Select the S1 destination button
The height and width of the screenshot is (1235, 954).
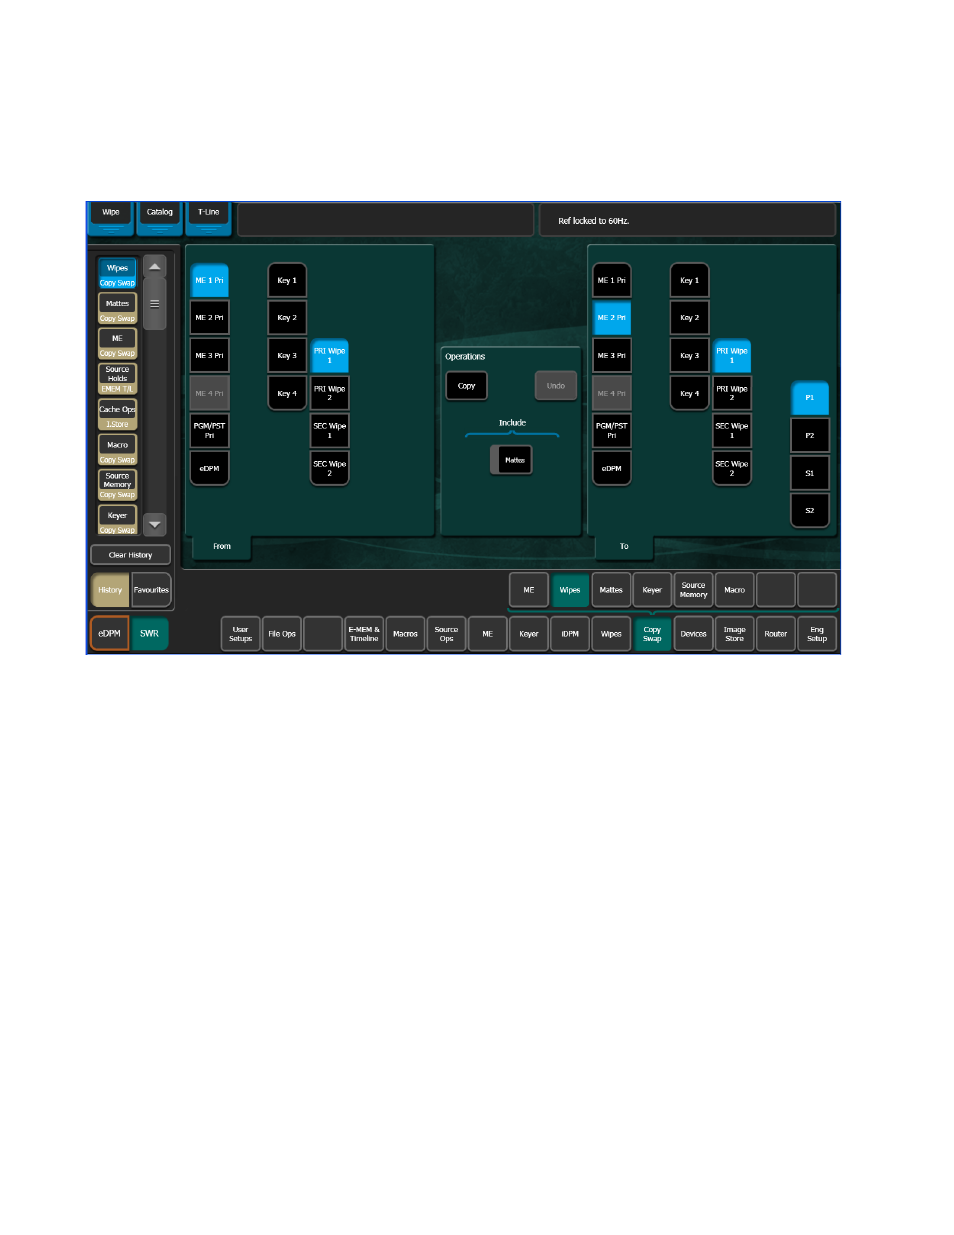810,473
